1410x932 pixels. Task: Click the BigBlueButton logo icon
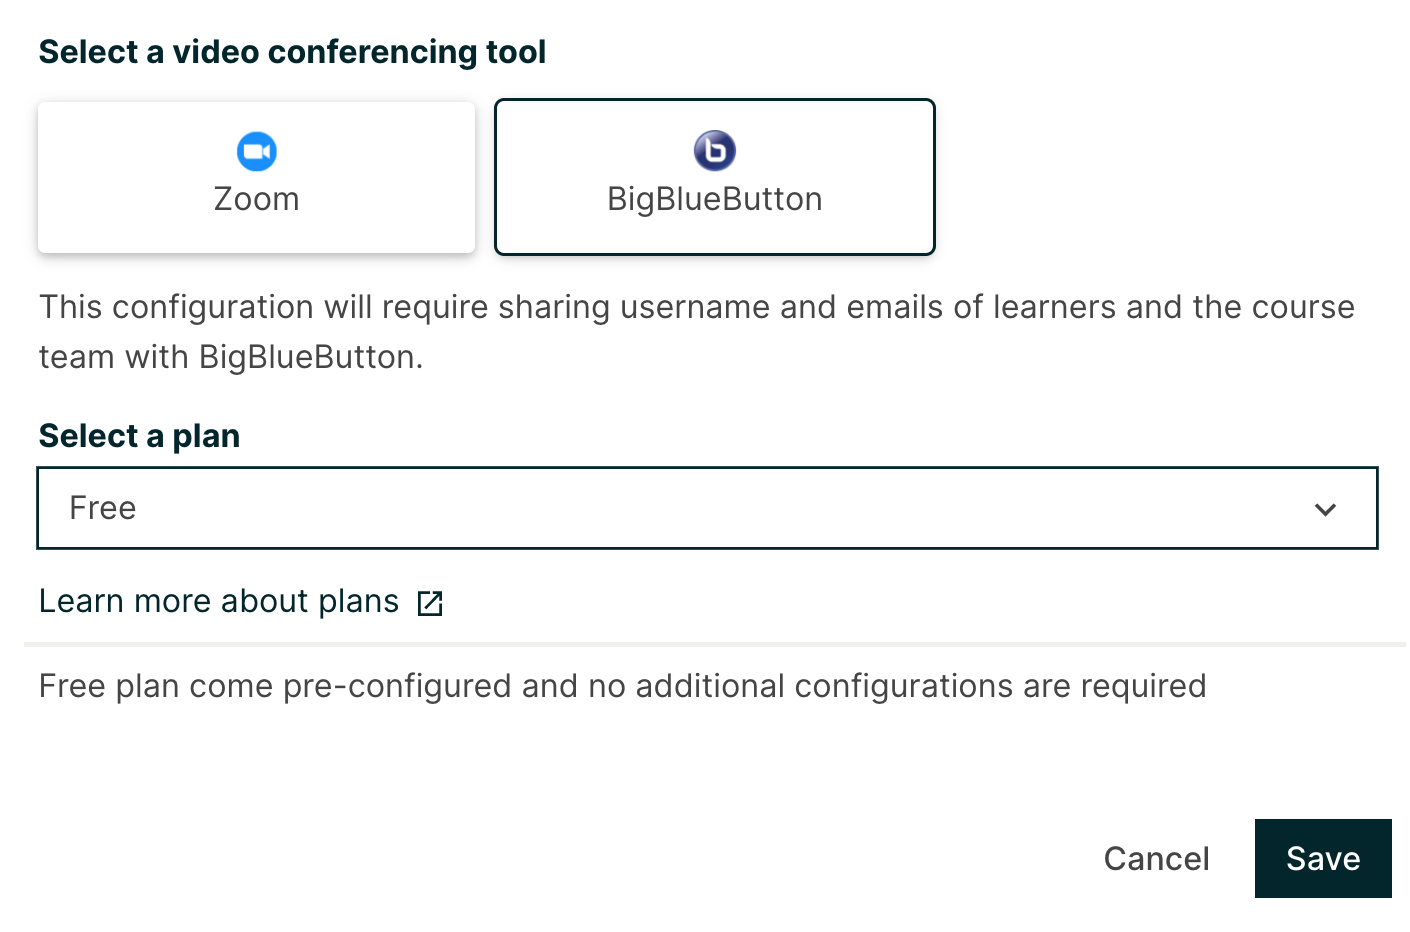pos(715,151)
